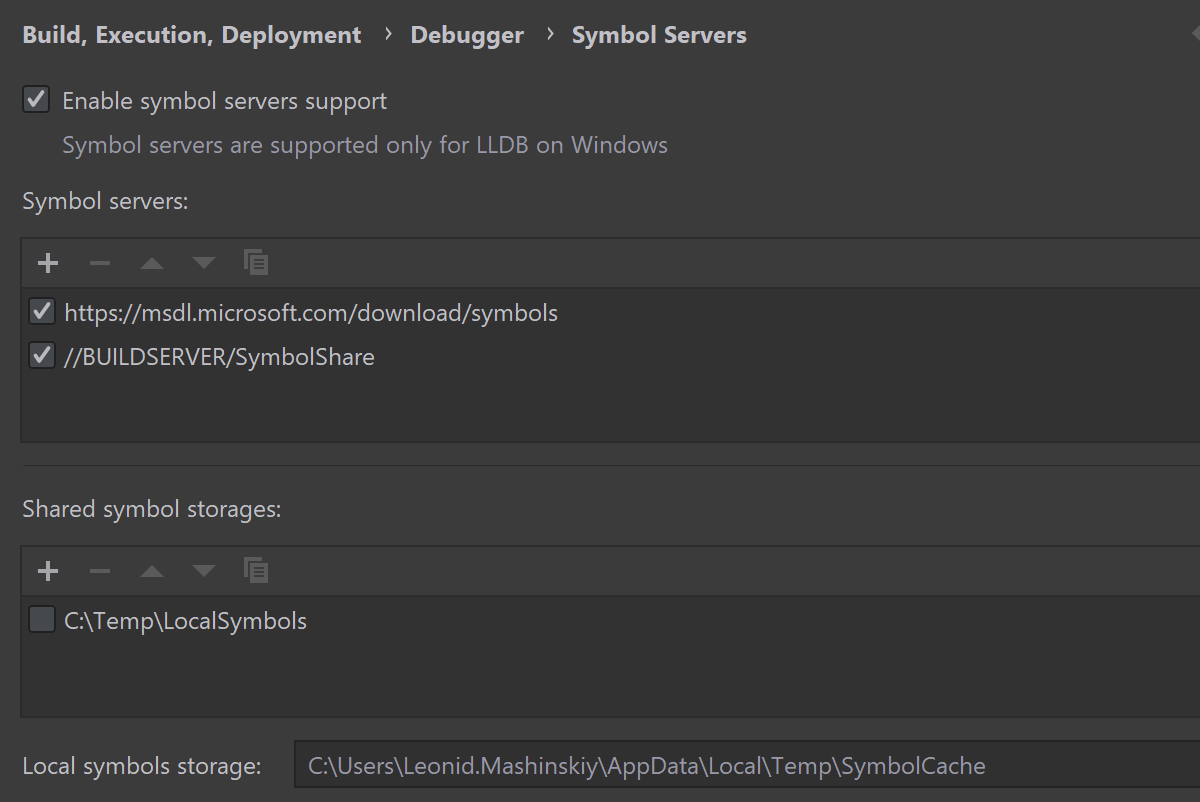The width and height of the screenshot is (1200, 802).
Task: Copy the selected shared symbol storage
Action: click(x=256, y=571)
